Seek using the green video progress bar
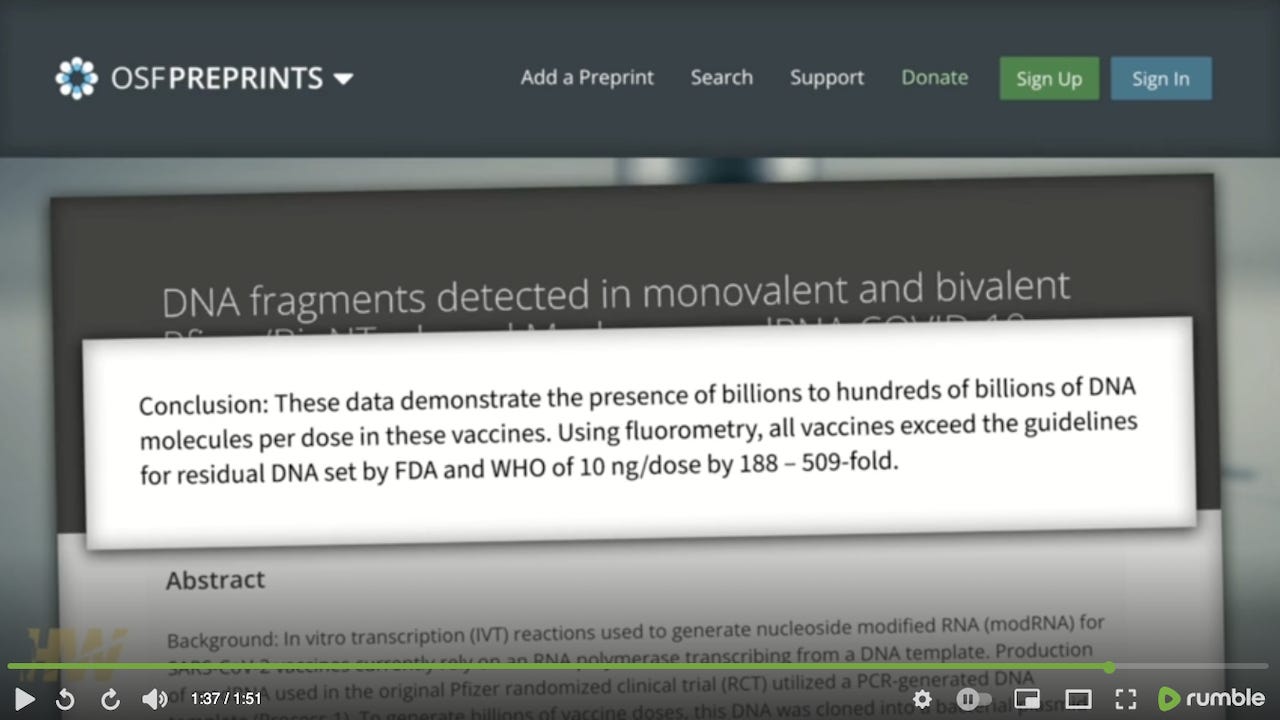 click(640, 667)
